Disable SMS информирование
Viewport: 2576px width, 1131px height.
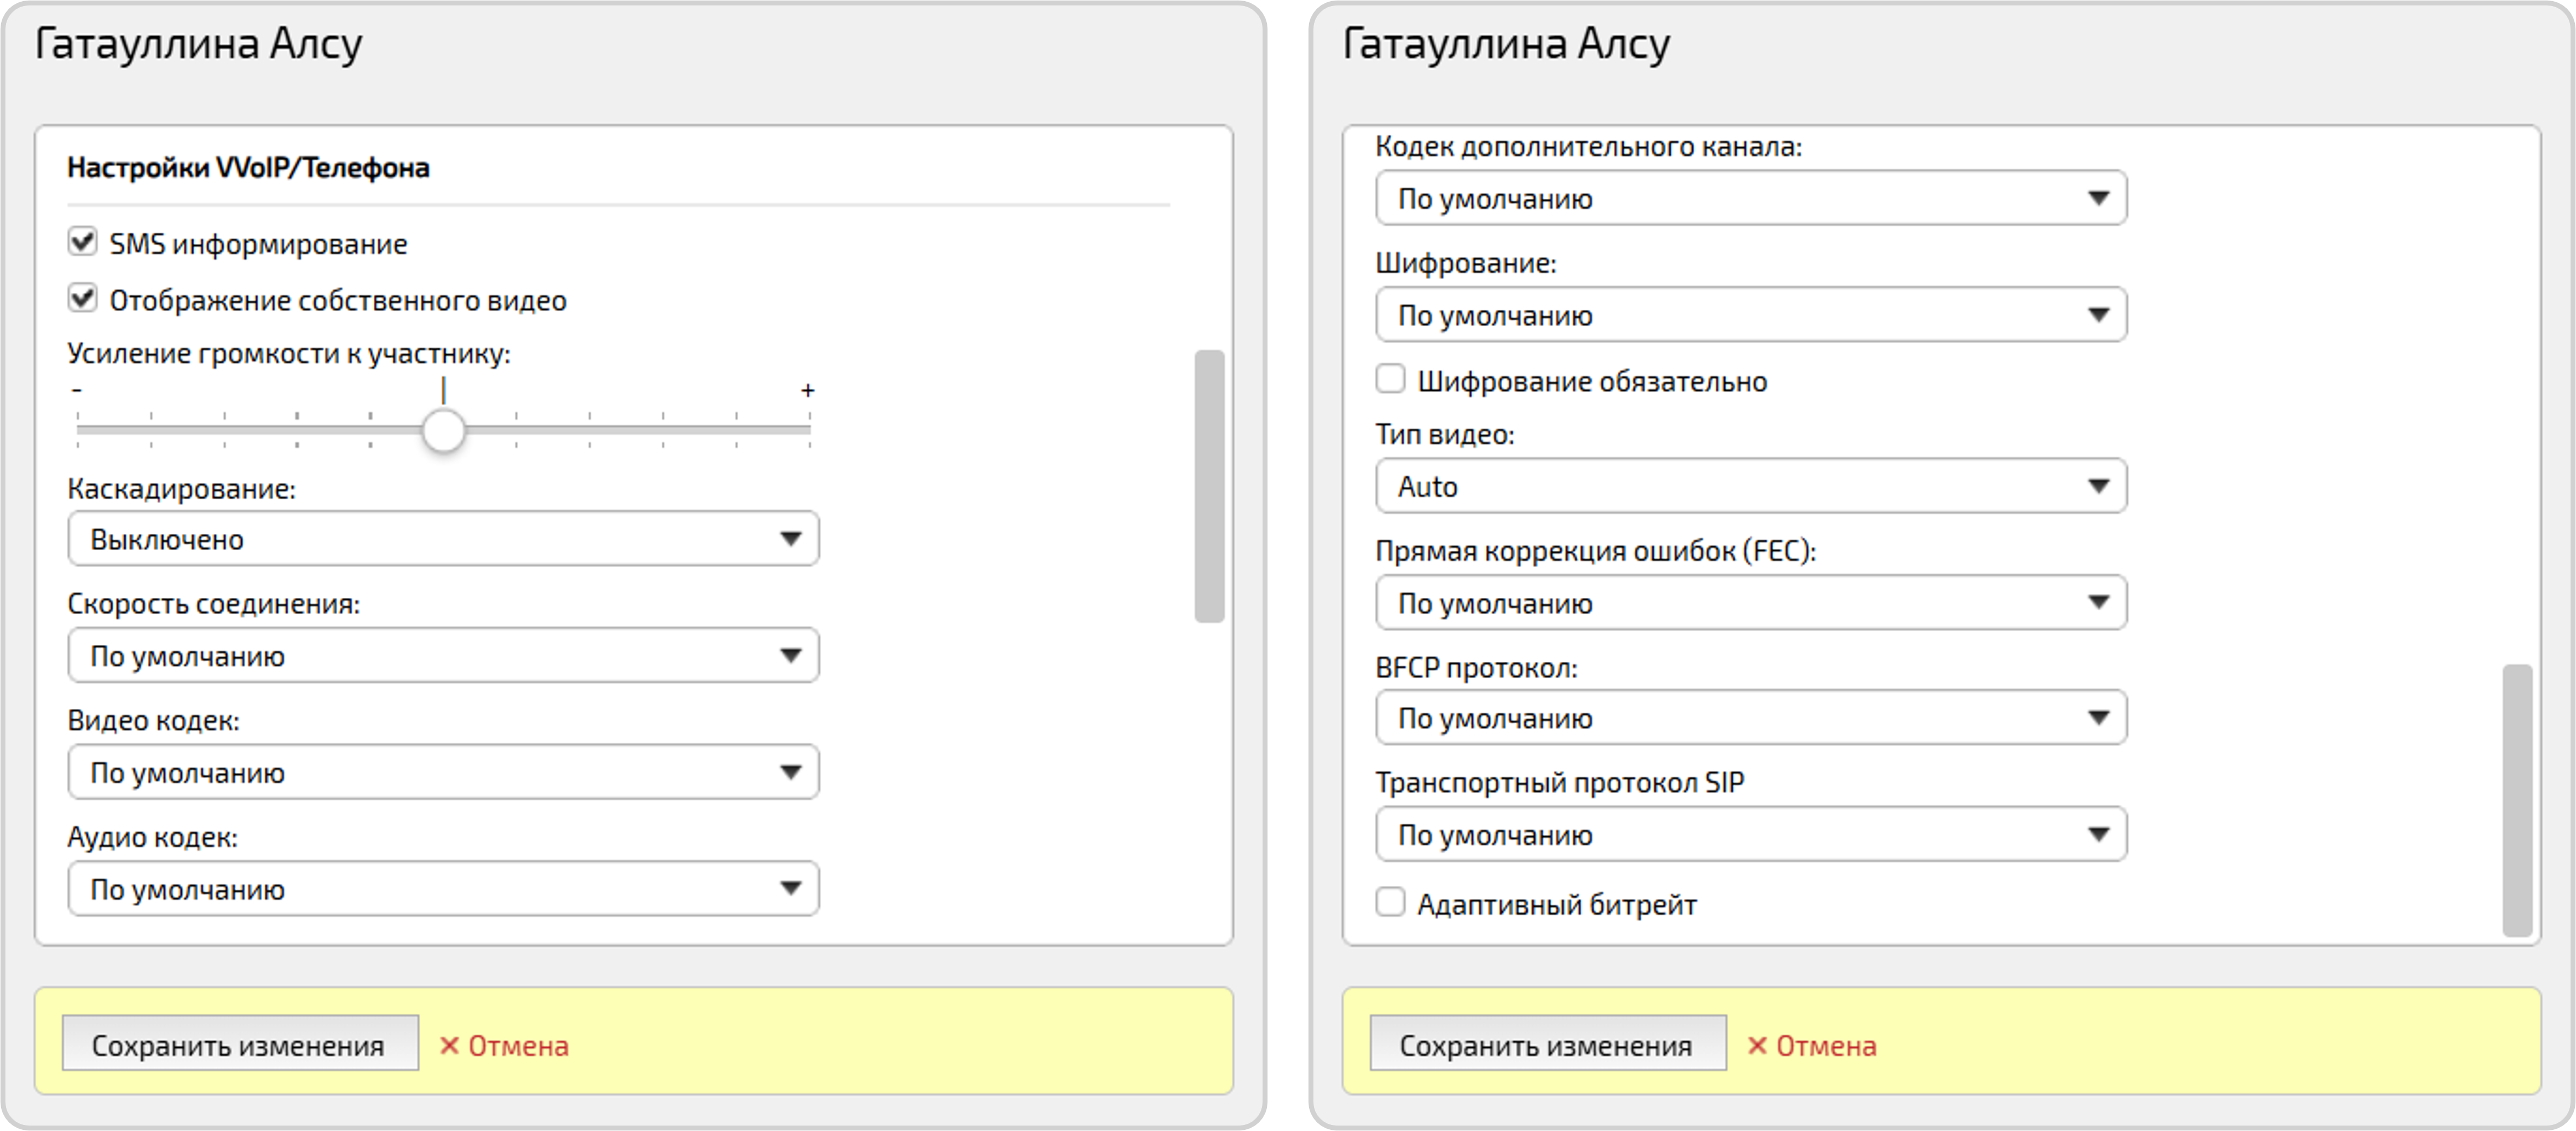(x=82, y=241)
